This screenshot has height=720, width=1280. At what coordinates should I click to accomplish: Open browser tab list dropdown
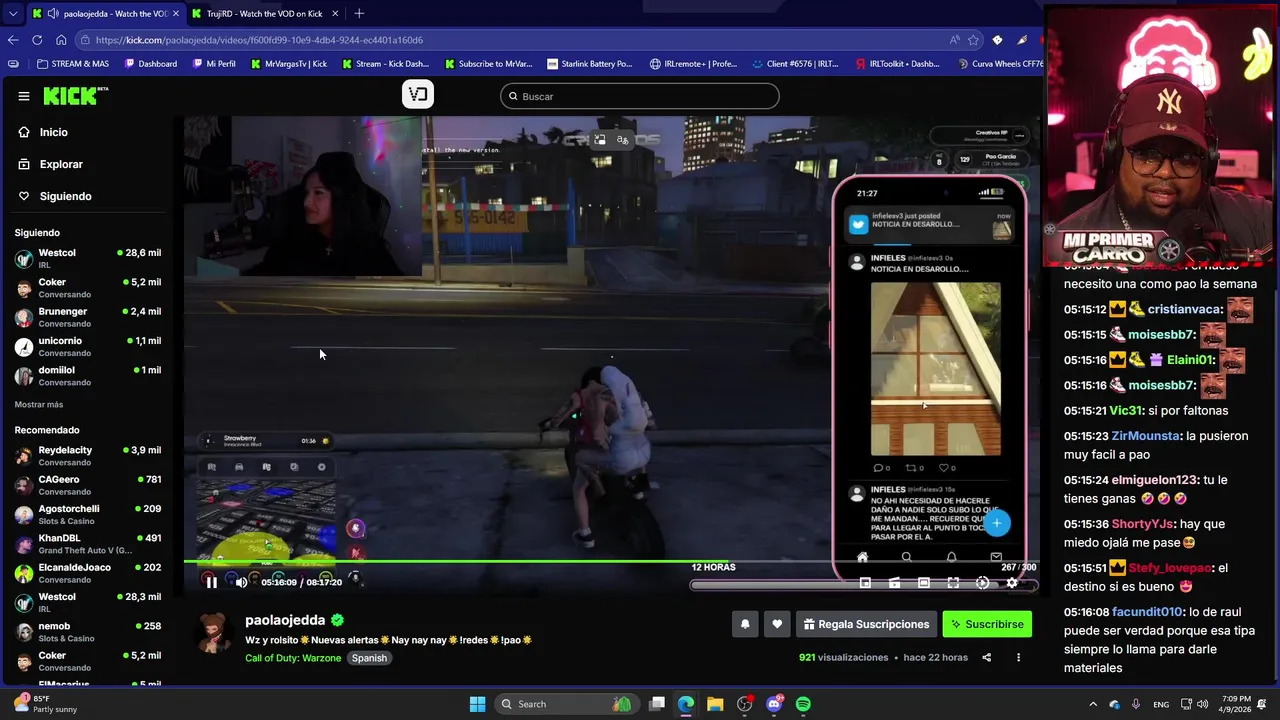coord(12,14)
